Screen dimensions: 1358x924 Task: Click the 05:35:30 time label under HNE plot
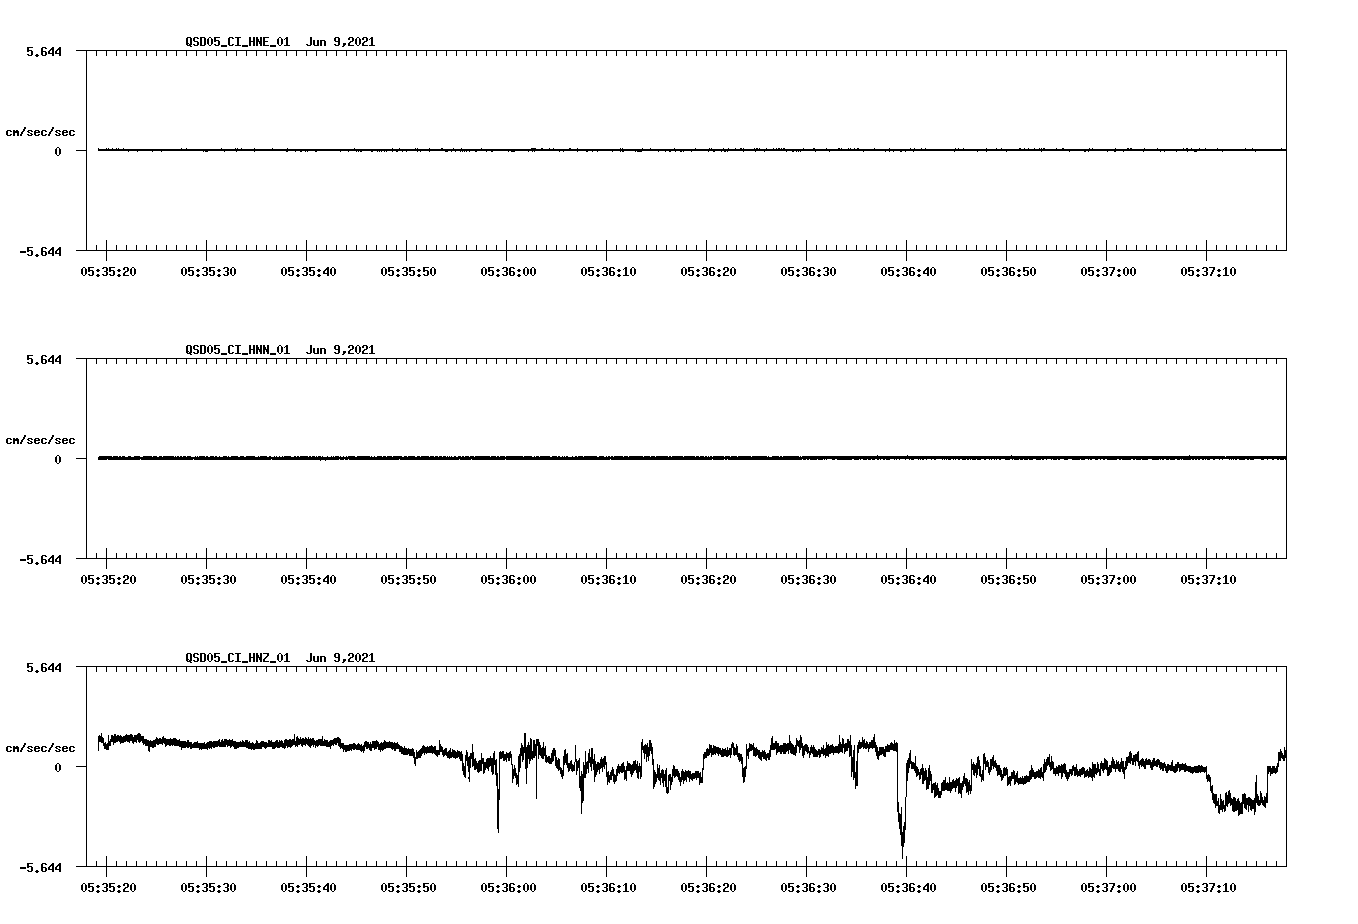[208, 272]
